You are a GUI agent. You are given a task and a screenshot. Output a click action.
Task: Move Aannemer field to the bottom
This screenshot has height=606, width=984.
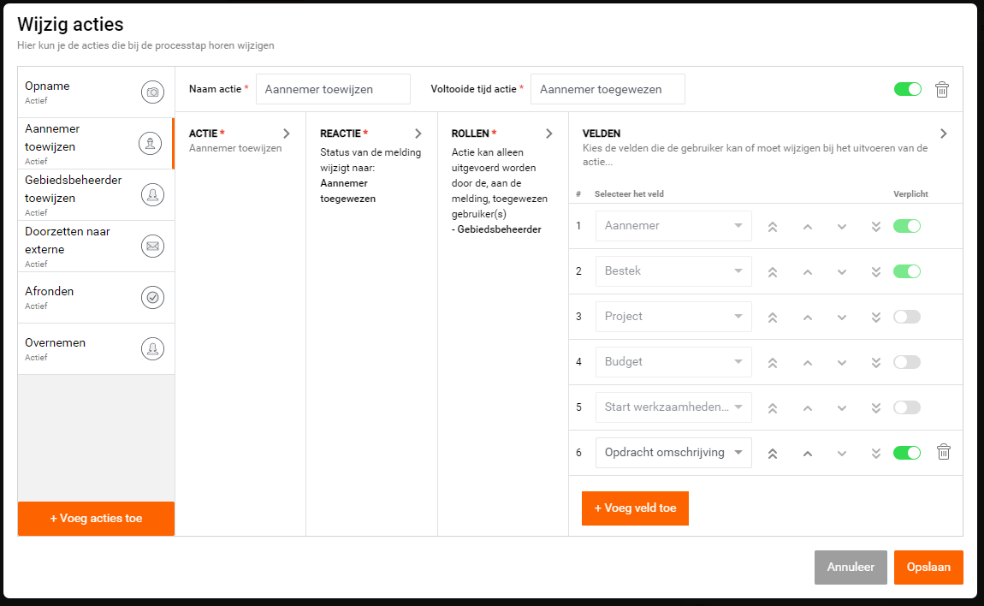coord(876,226)
